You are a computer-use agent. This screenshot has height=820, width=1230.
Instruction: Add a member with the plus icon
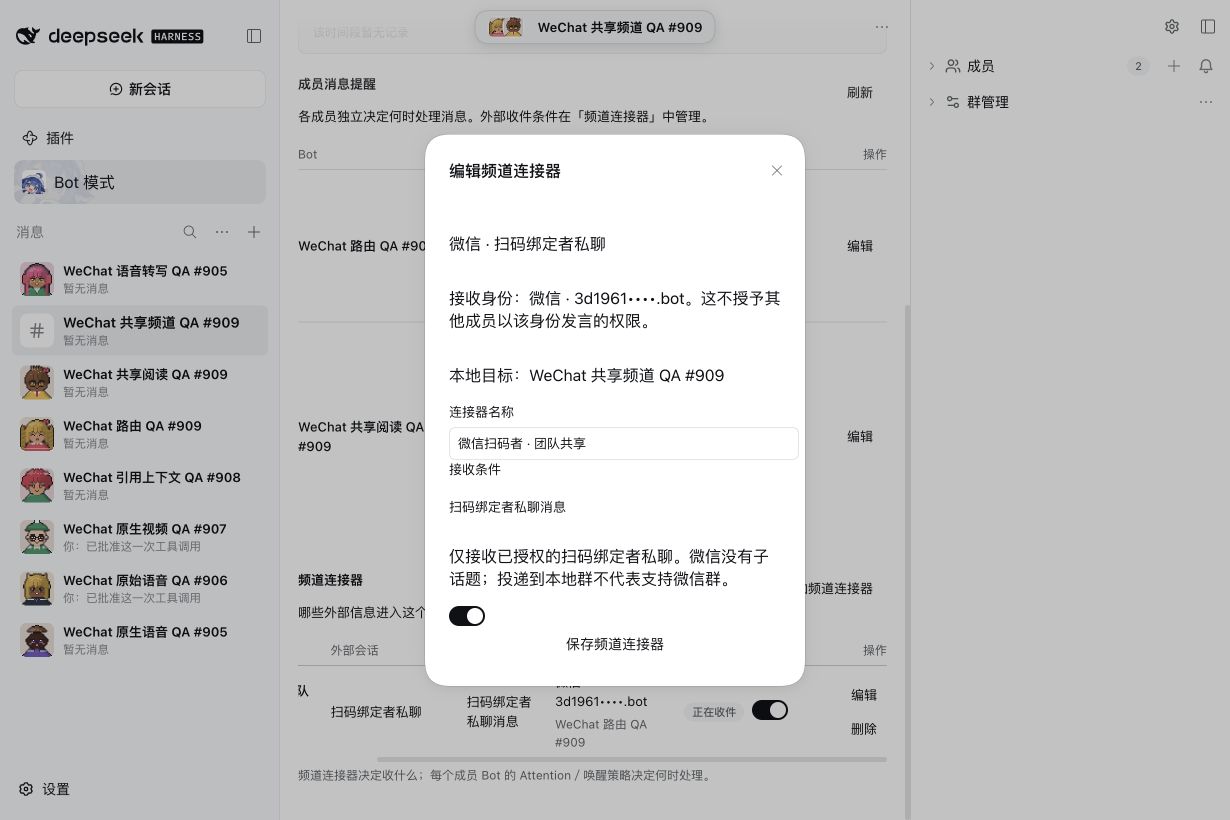(x=1174, y=66)
